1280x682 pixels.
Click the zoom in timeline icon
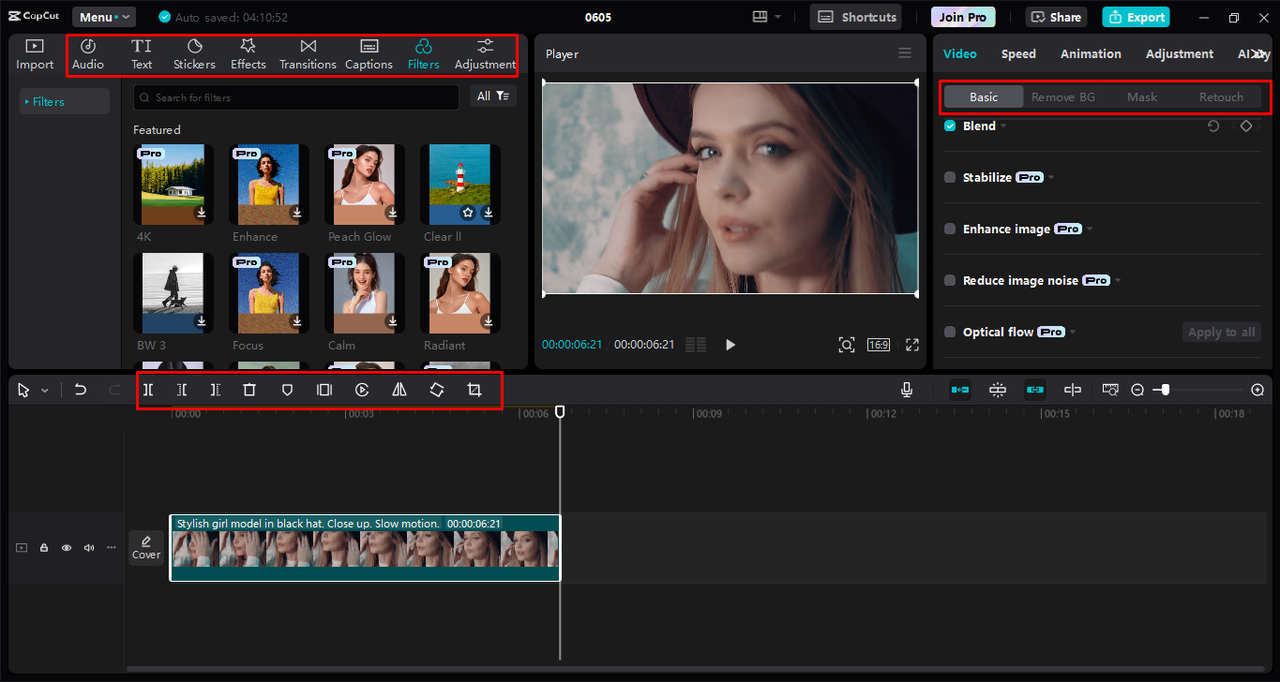1258,390
